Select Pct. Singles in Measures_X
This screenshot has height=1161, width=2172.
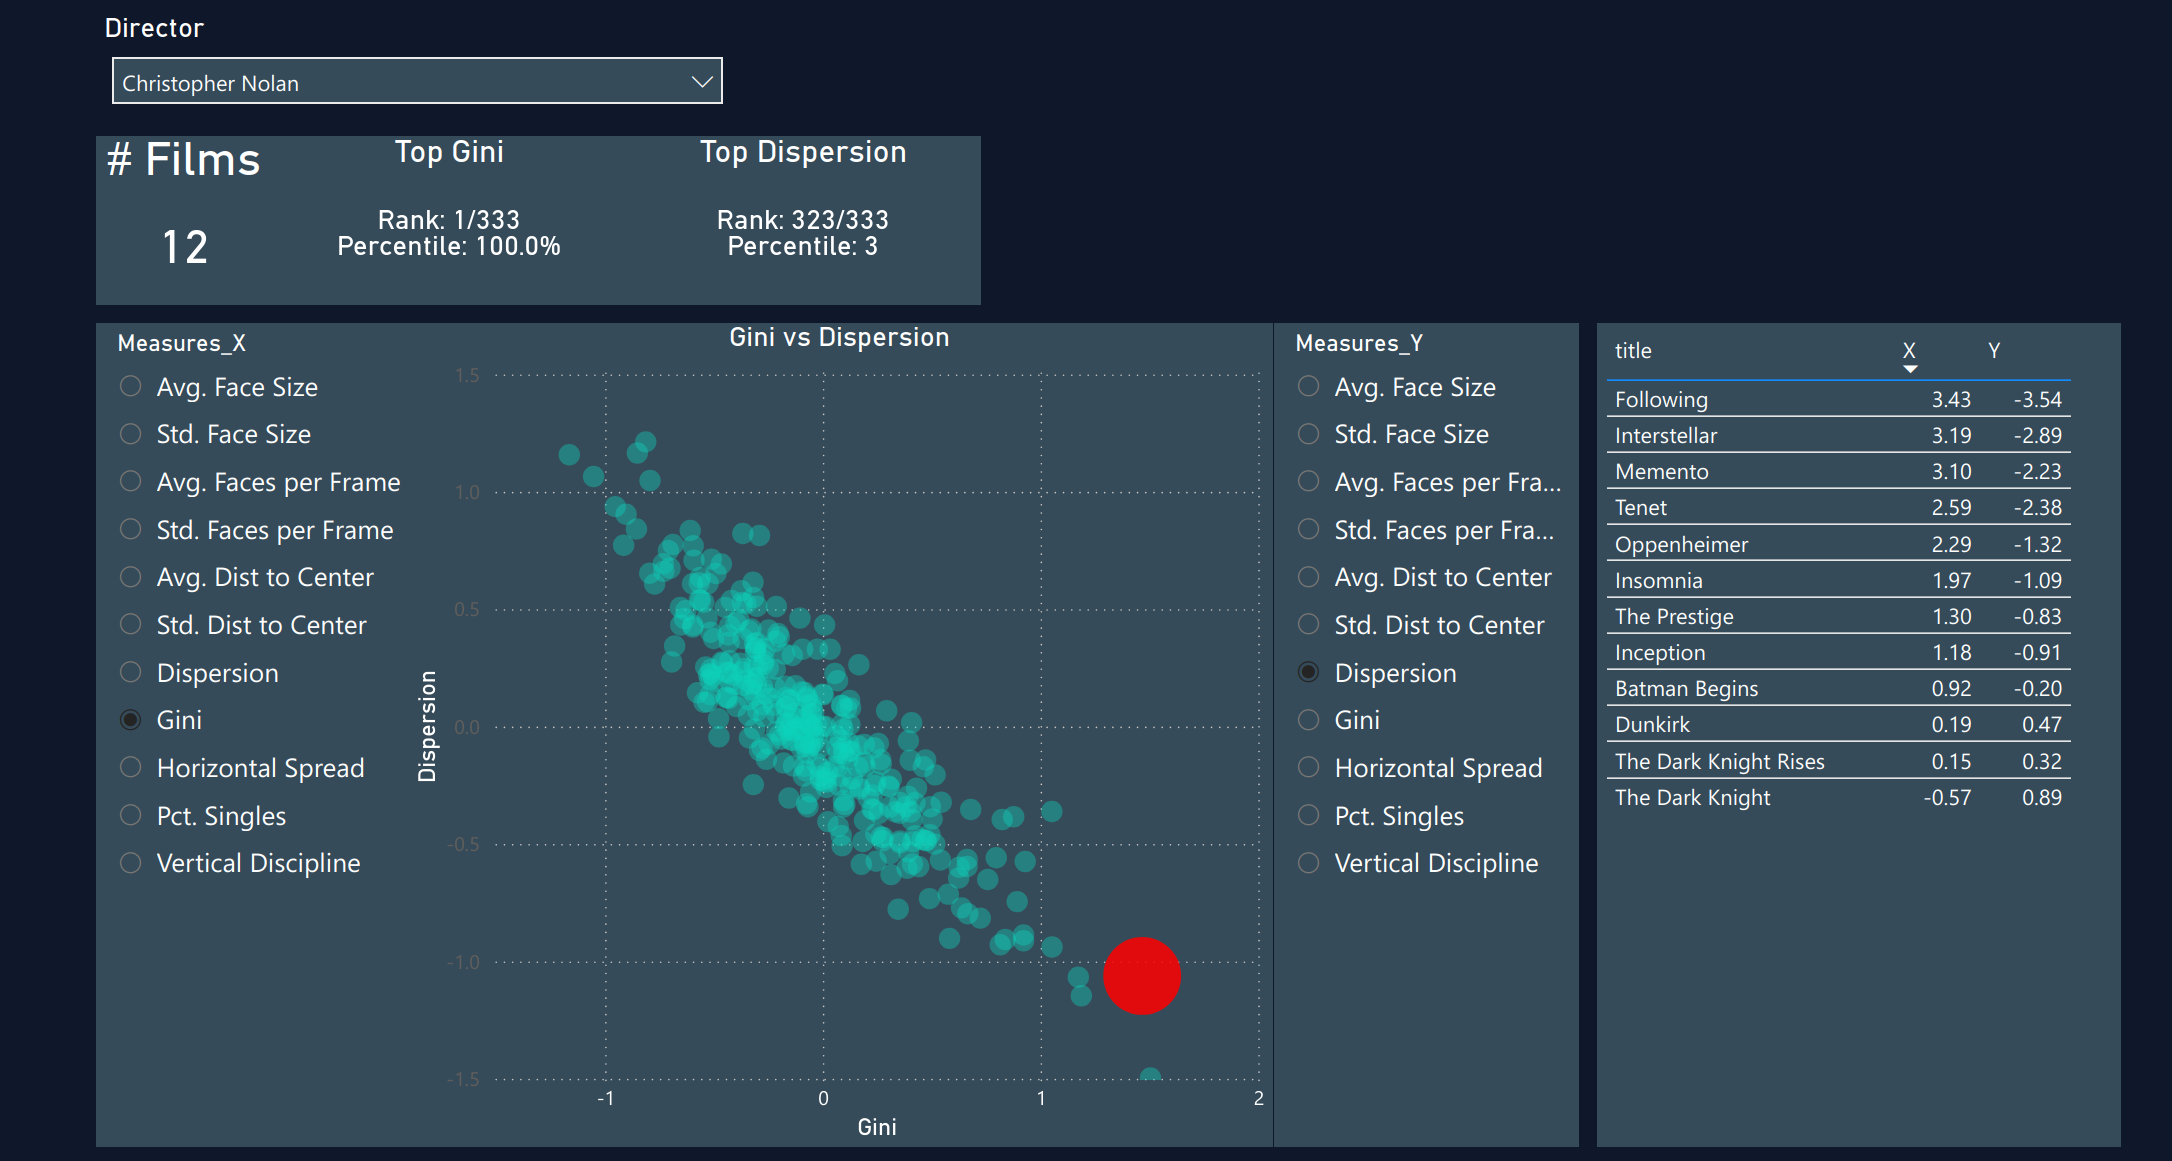[x=130, y=816]
